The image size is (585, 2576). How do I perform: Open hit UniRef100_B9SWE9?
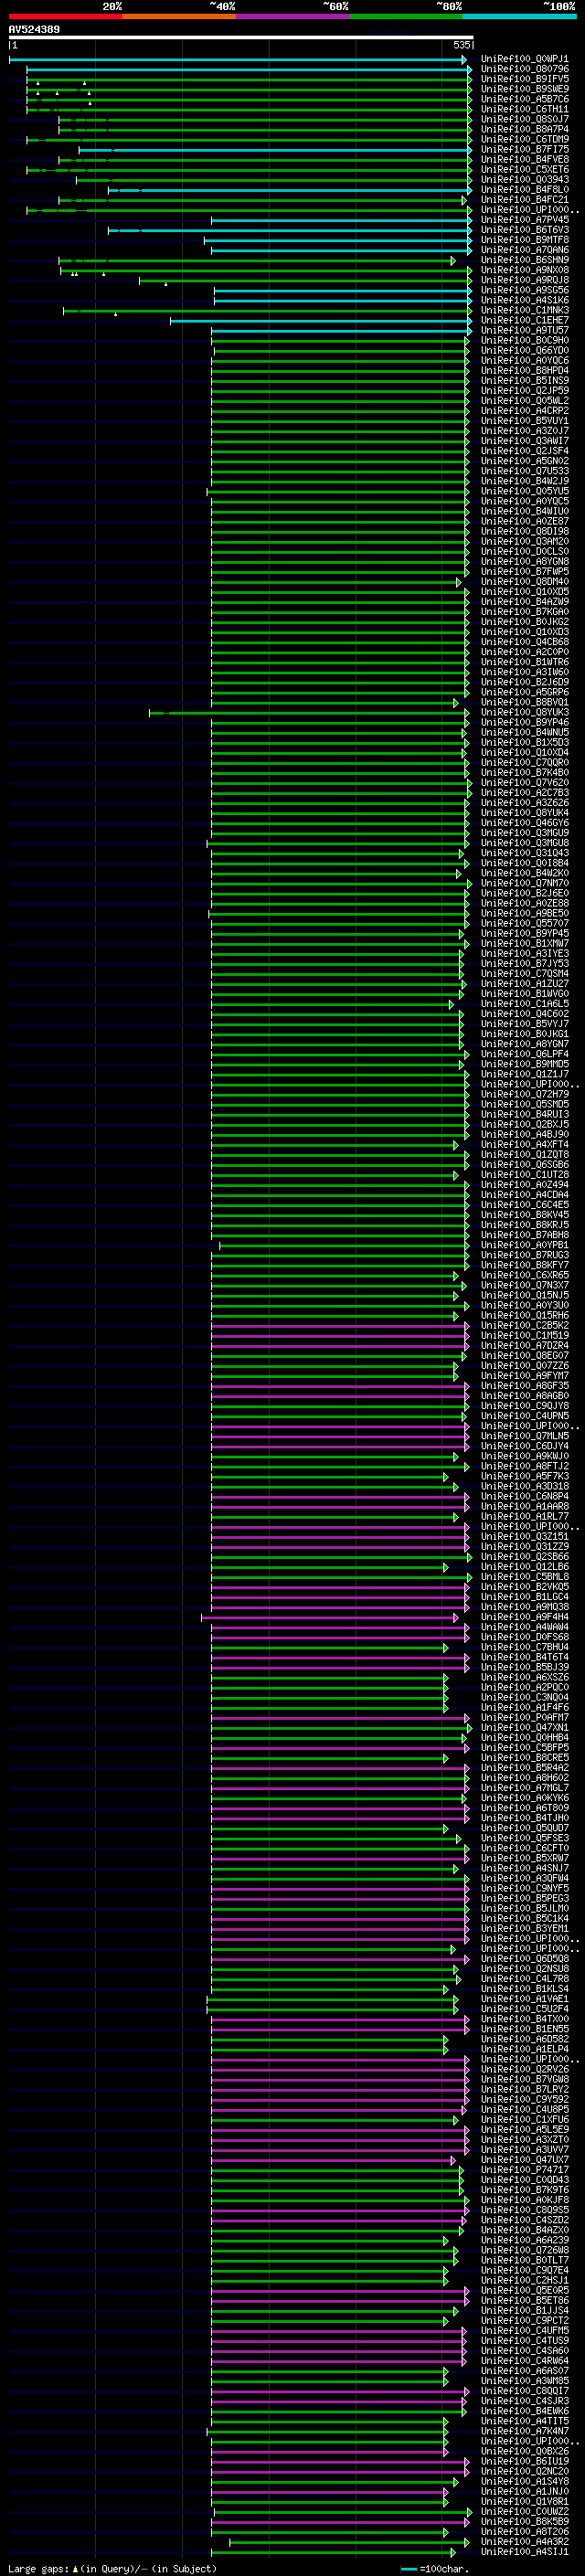click(525, 90)
